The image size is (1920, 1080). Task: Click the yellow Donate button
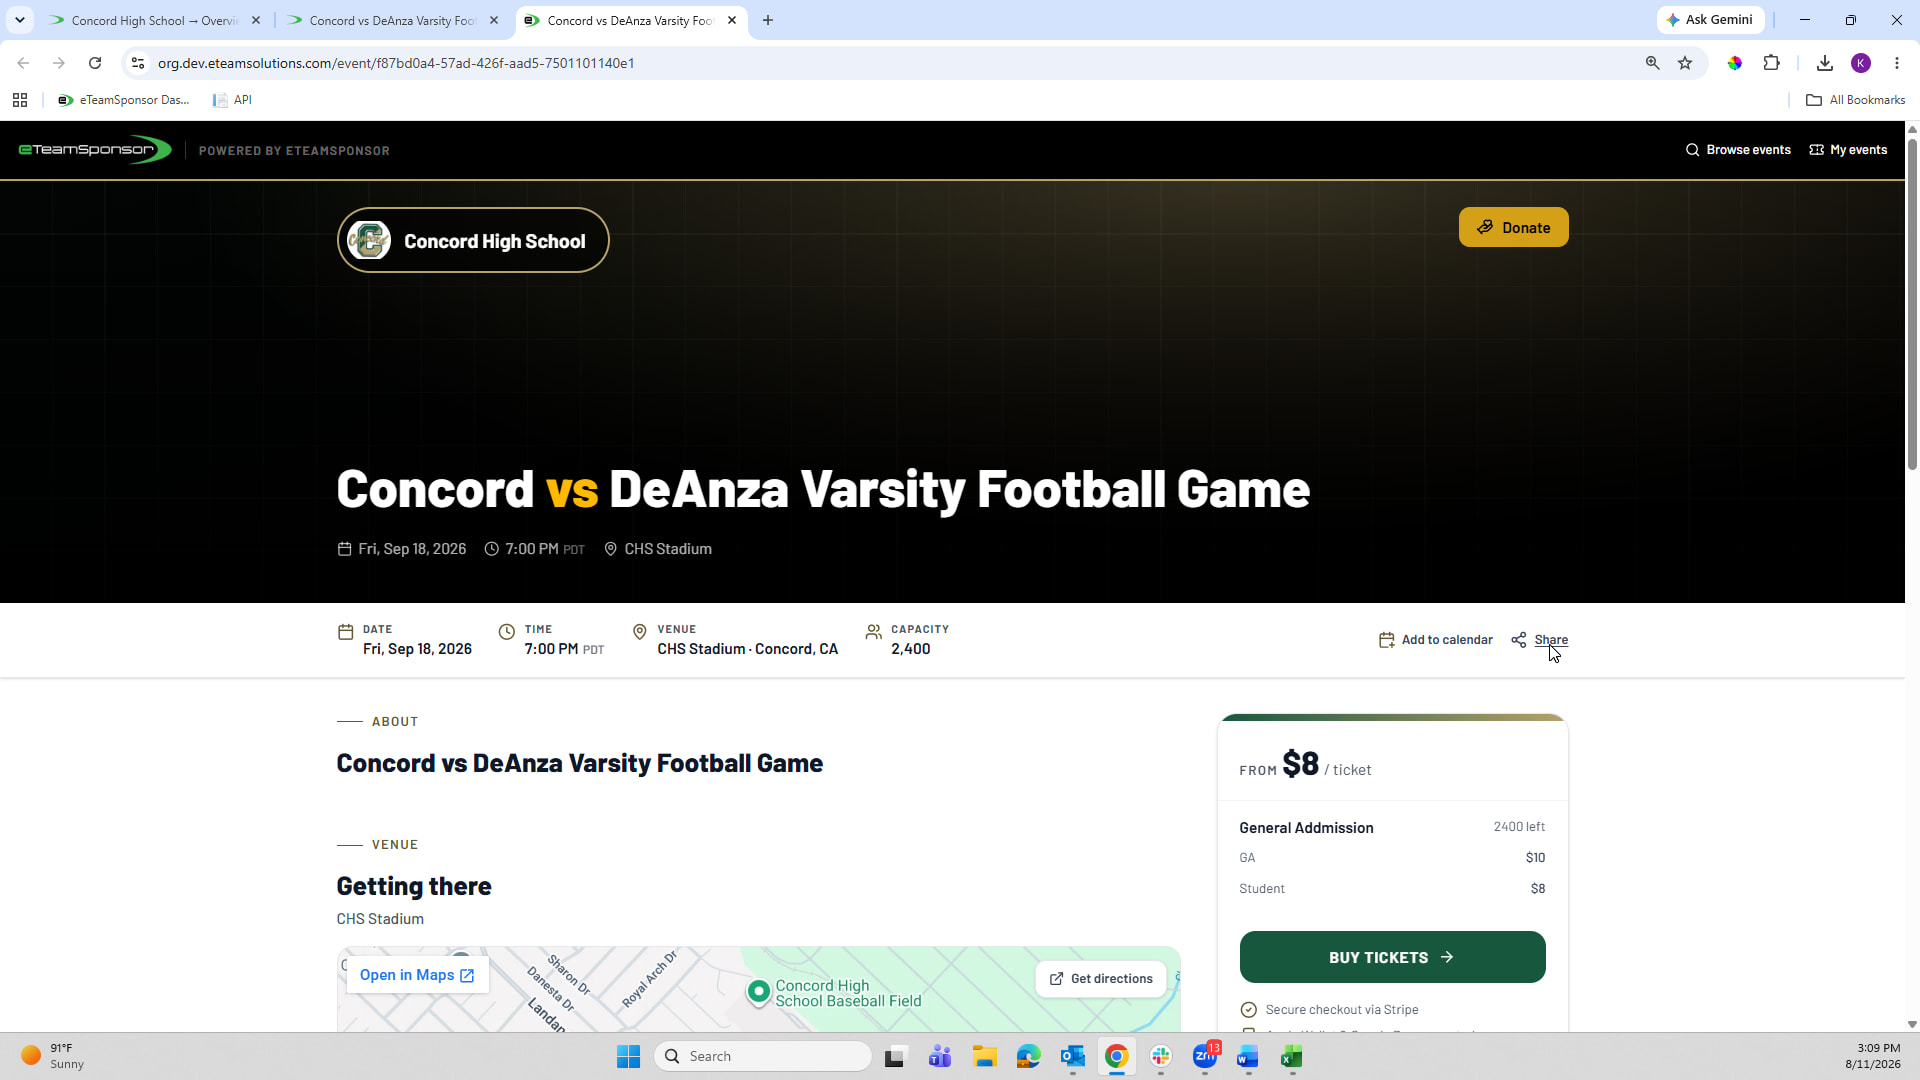(x=1513, y=227)
